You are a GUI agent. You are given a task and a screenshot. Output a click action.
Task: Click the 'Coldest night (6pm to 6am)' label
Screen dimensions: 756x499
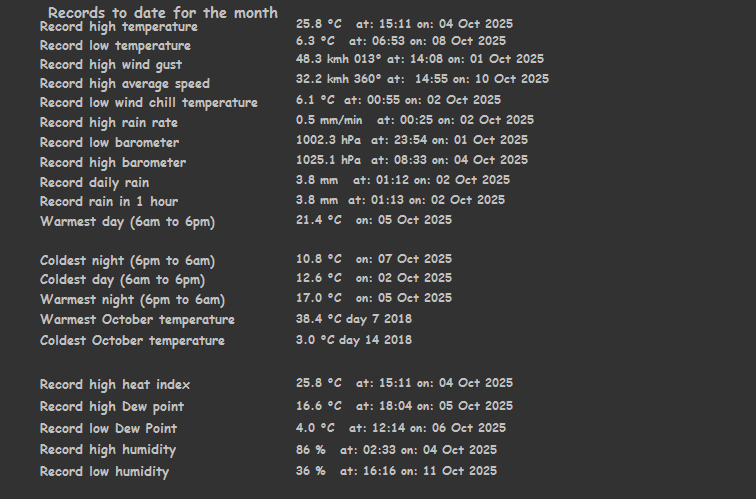(x=127, y=261)
